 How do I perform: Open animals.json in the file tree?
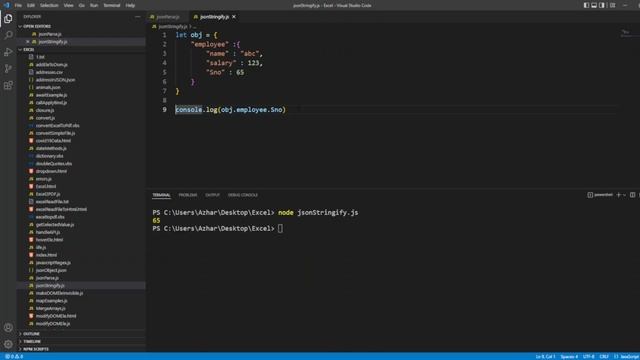pos(48,87)
